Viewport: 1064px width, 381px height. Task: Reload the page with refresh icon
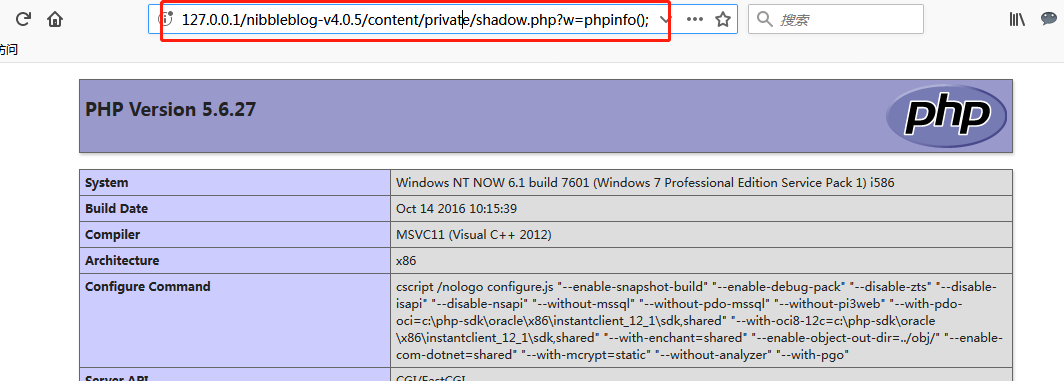24,19
